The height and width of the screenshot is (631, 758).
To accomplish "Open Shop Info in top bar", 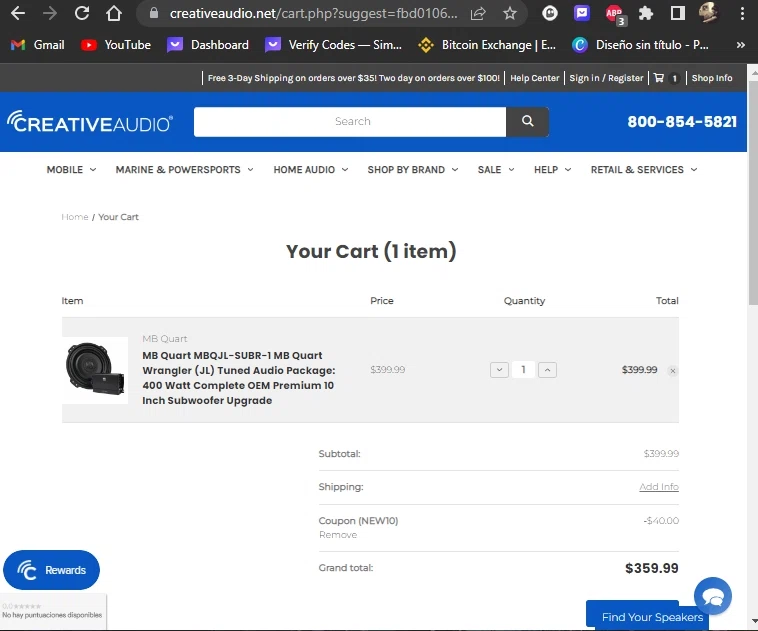I will coord(712,78).
